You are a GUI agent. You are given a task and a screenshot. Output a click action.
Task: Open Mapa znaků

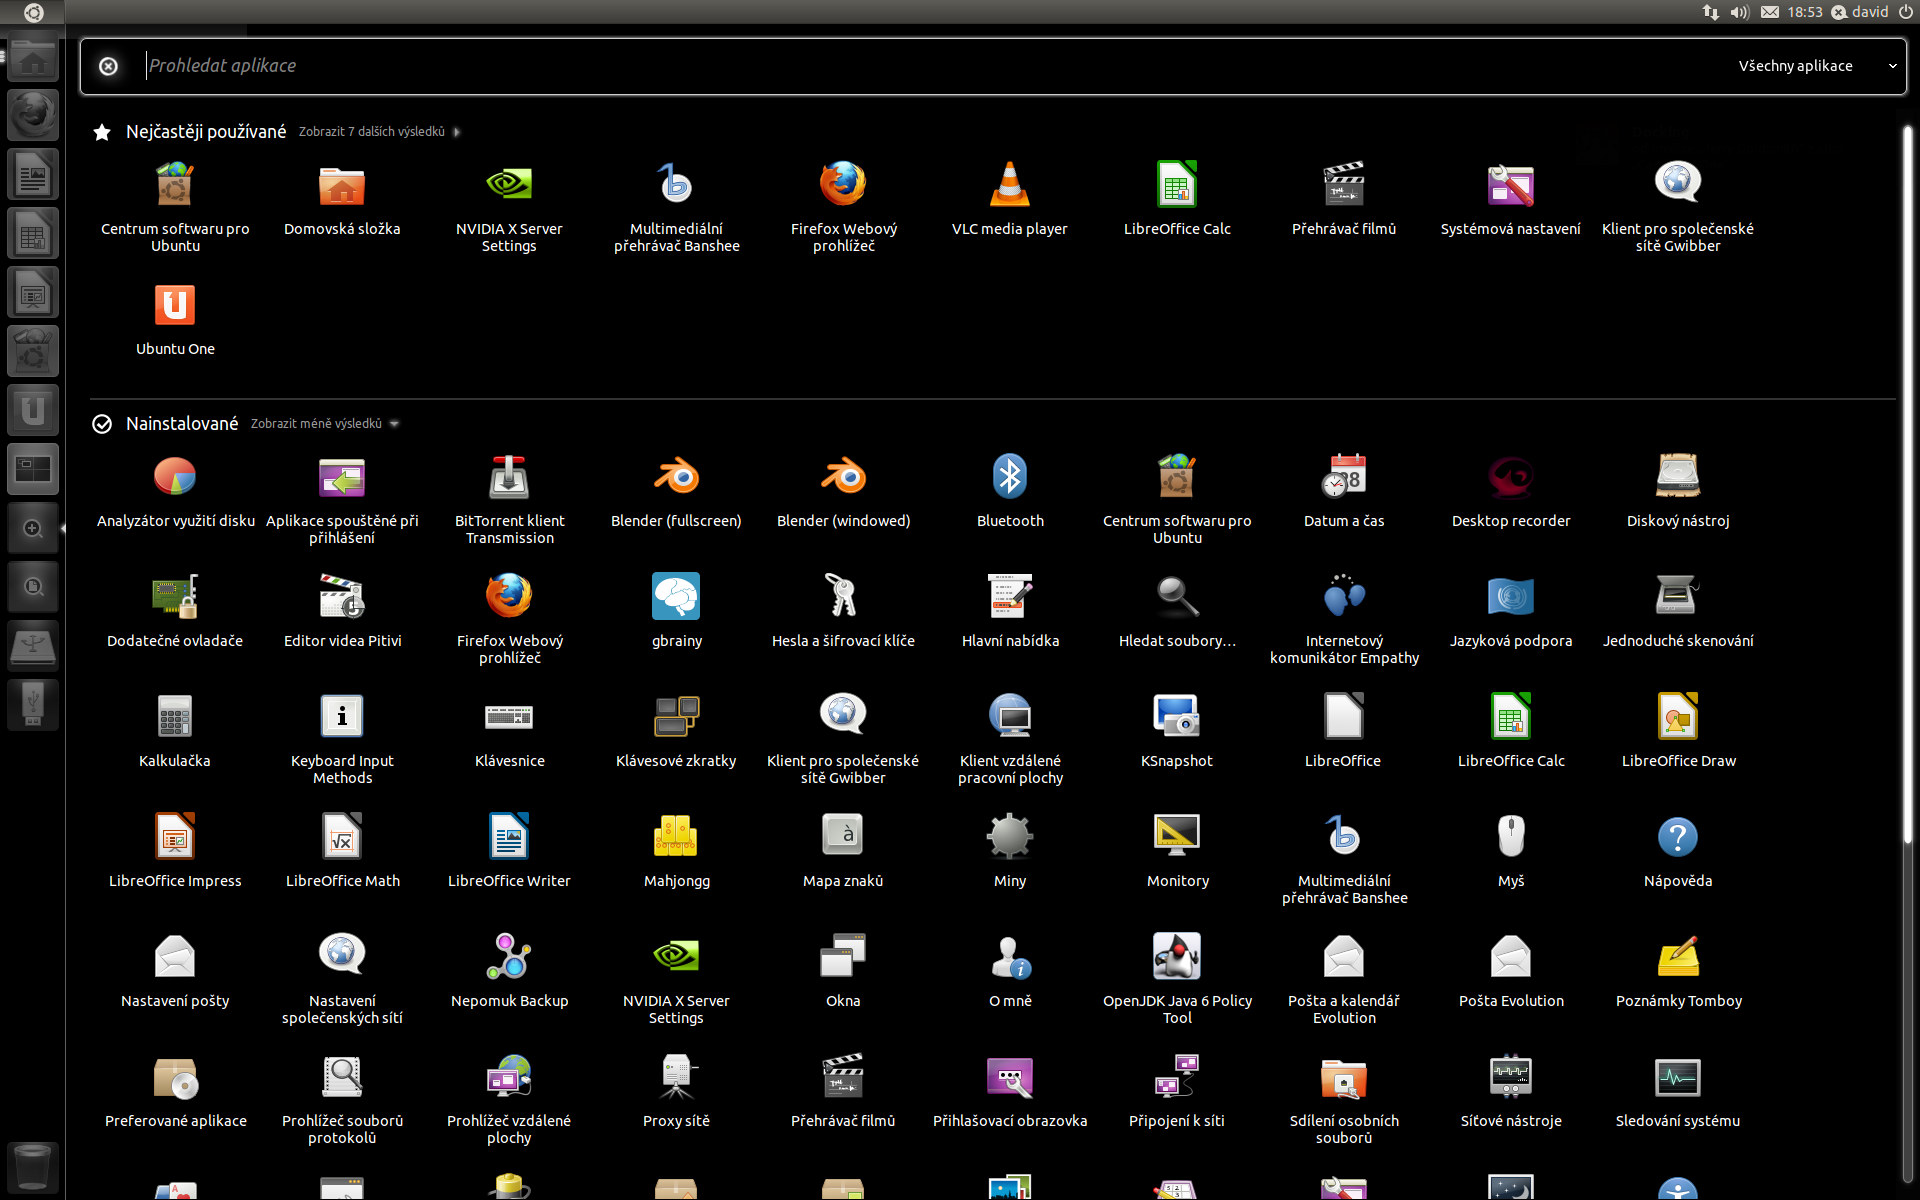tap(843, 850)
